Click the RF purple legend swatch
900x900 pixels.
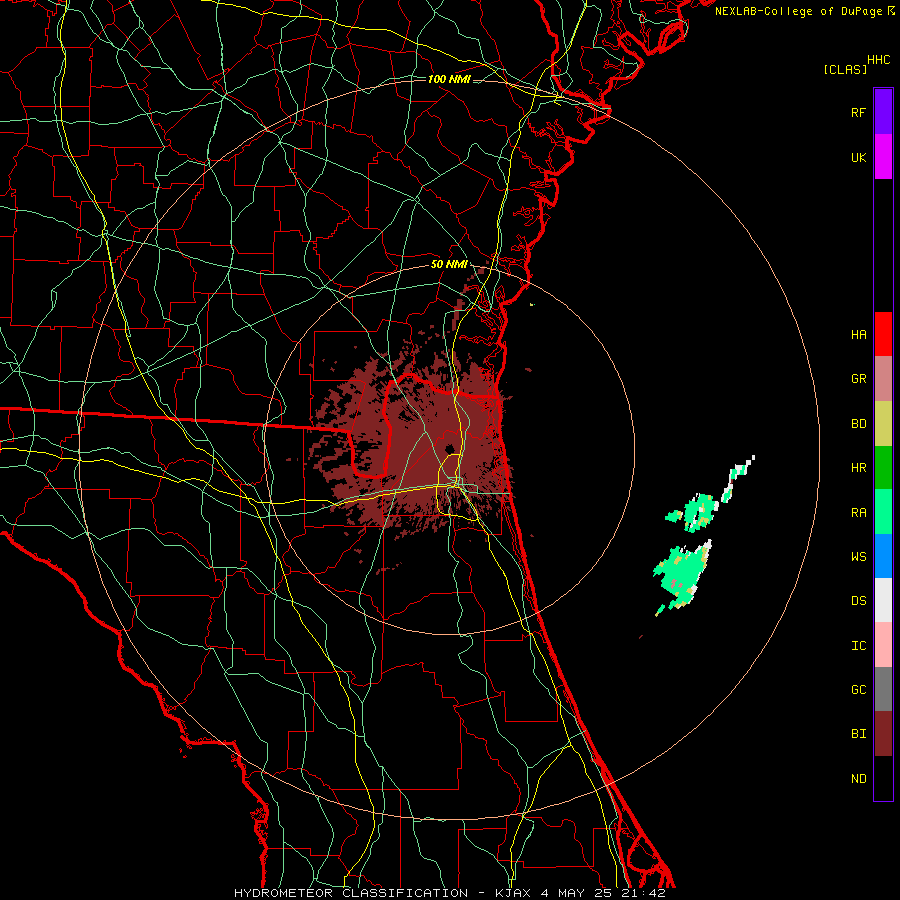(883, 112)
